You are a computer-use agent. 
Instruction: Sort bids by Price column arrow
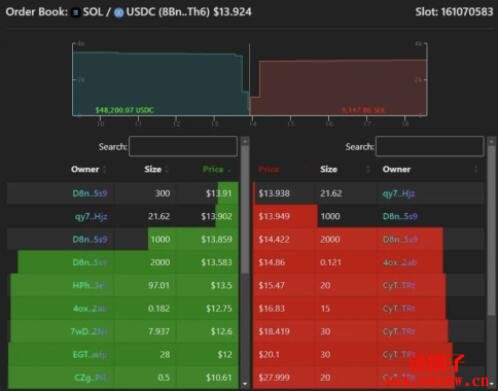pos(229,170)
